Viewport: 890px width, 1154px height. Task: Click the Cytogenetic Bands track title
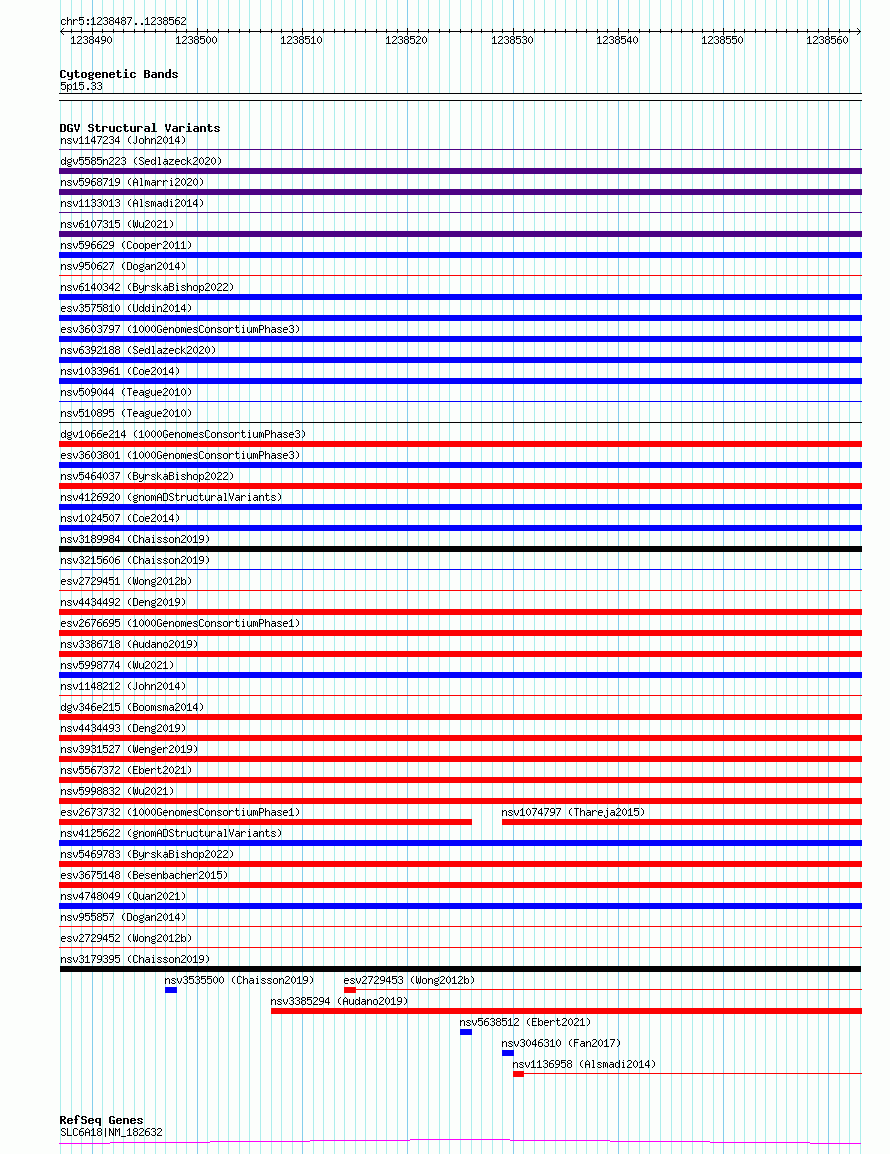(119, 74)
